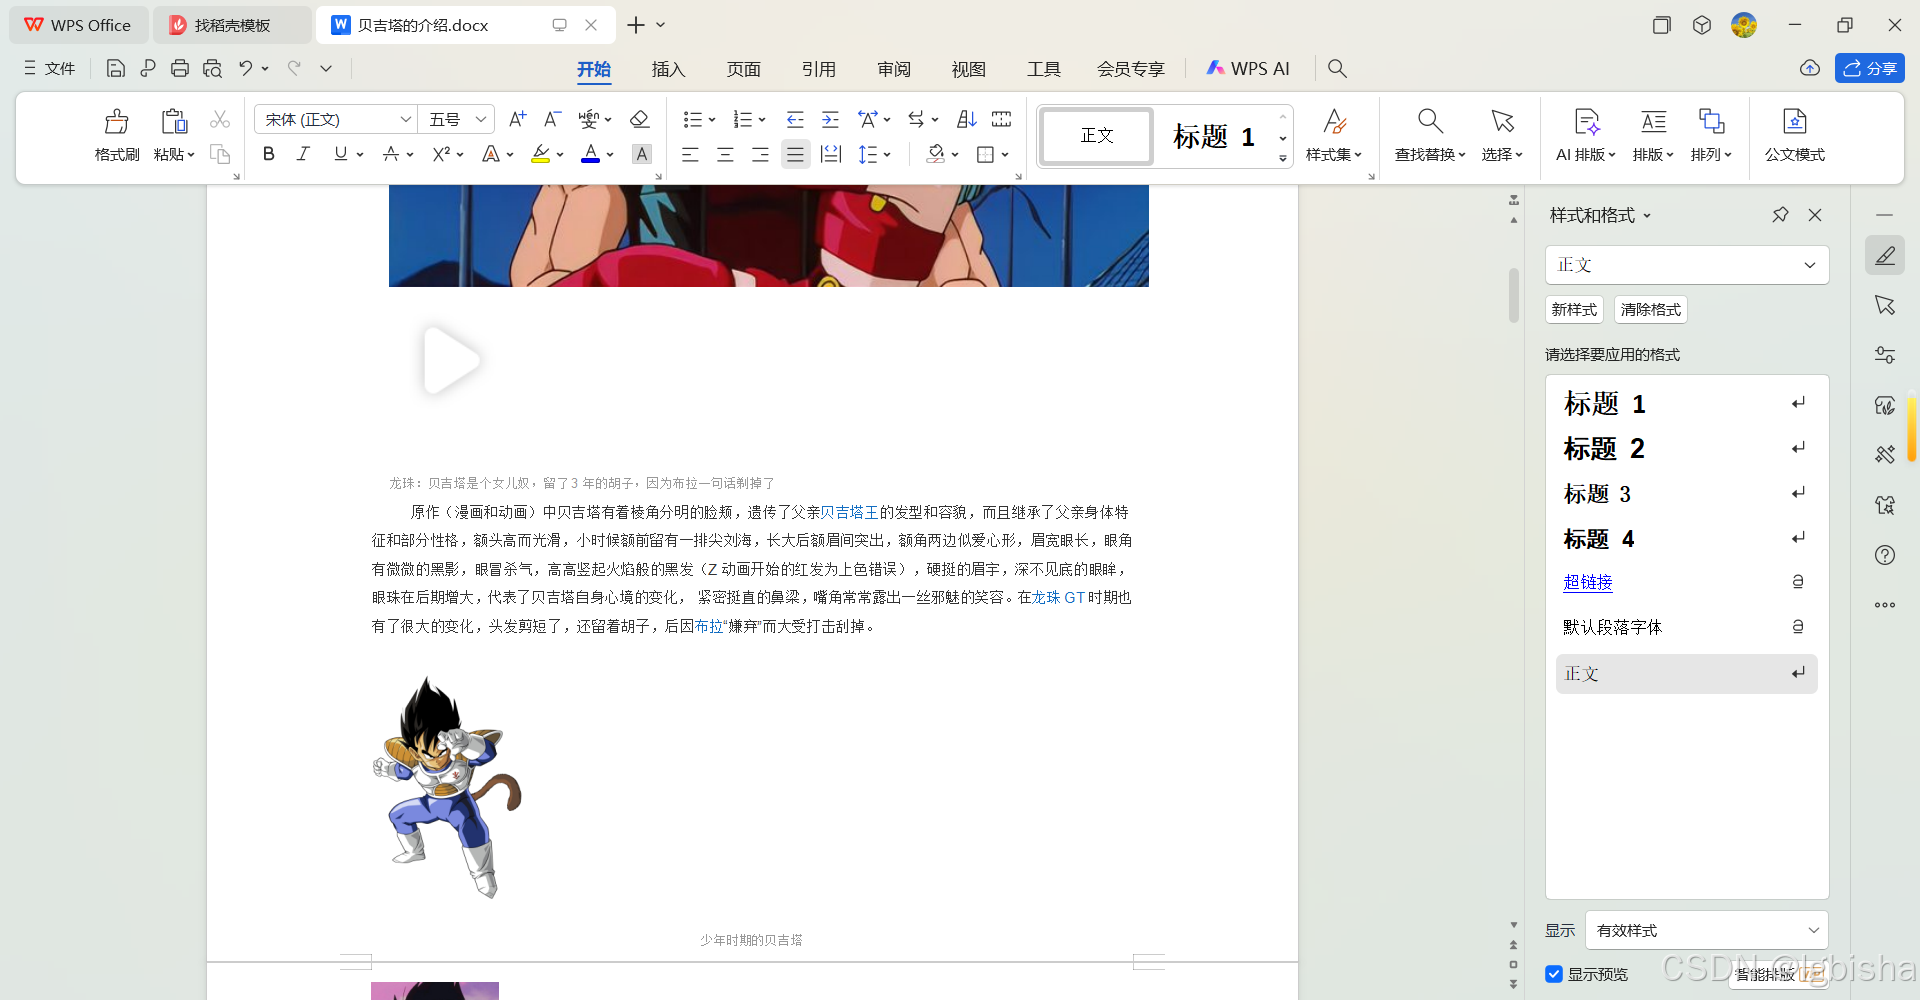Image resolution: width=1920 pixels, height=1000 pixels.
Task: Toggle character shading A button
Action: pyautogui.click(x=642, y=154)
